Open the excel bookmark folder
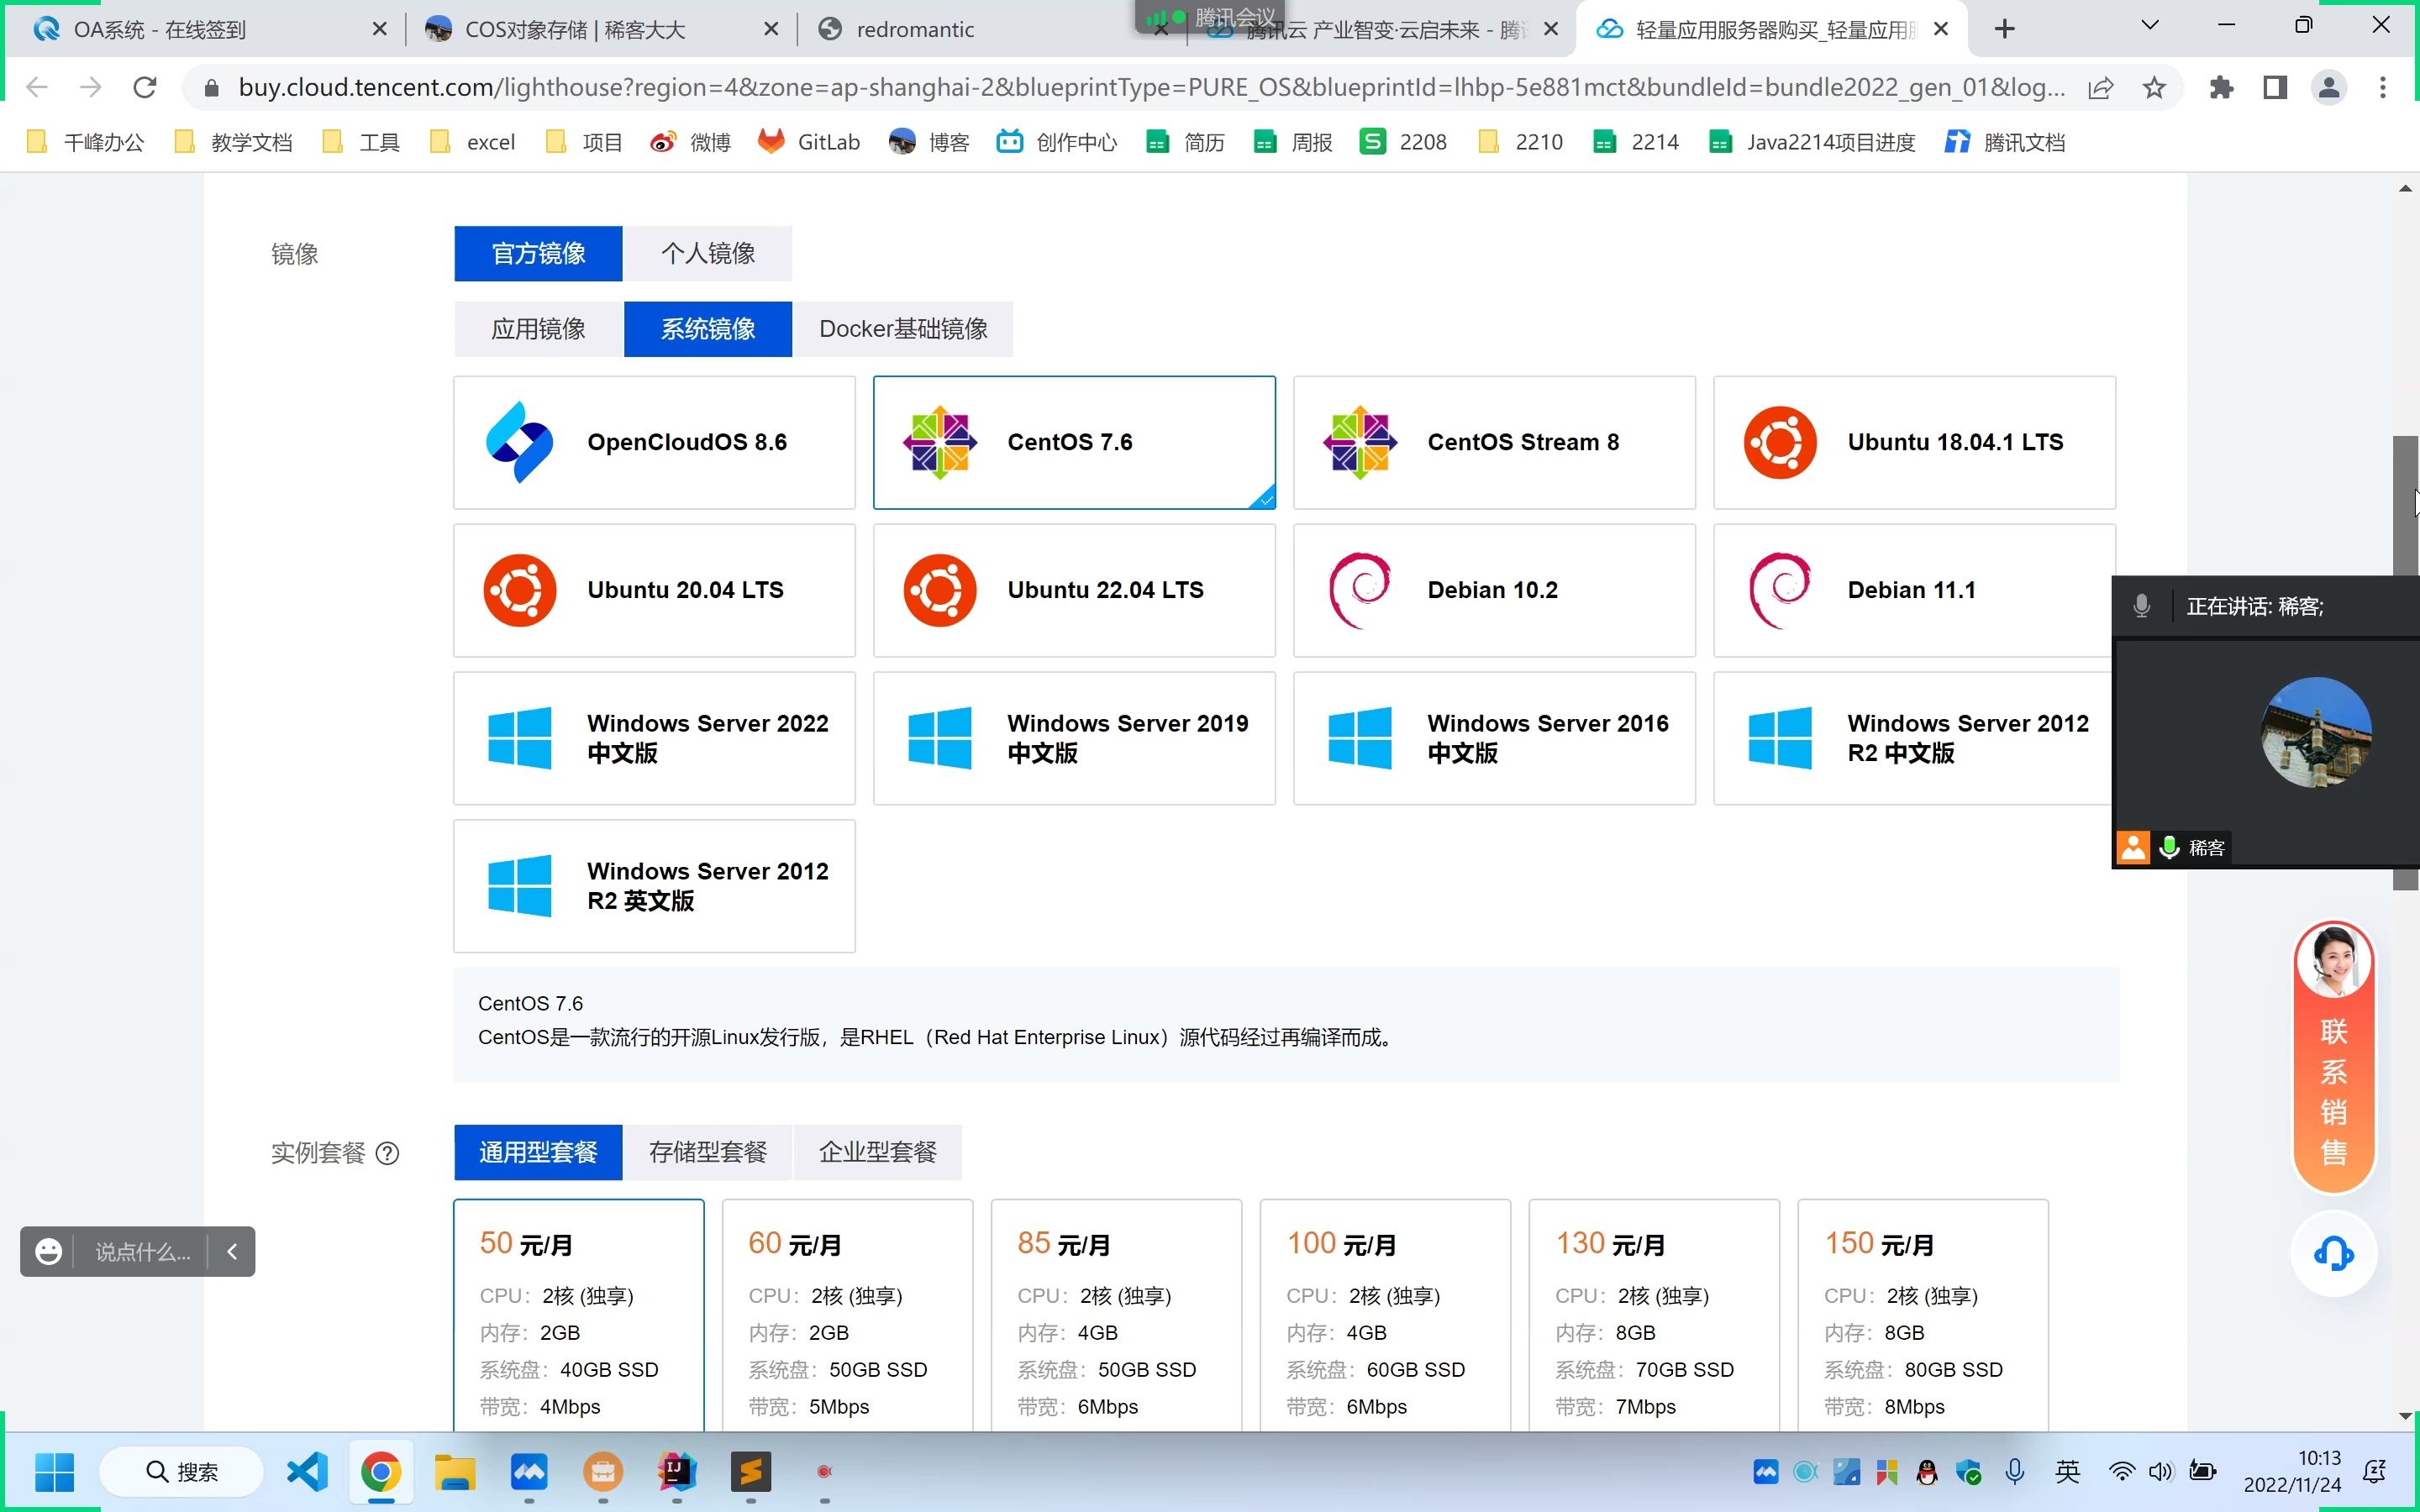Viewport: 2420px width, 1512px height. [472, 142]
